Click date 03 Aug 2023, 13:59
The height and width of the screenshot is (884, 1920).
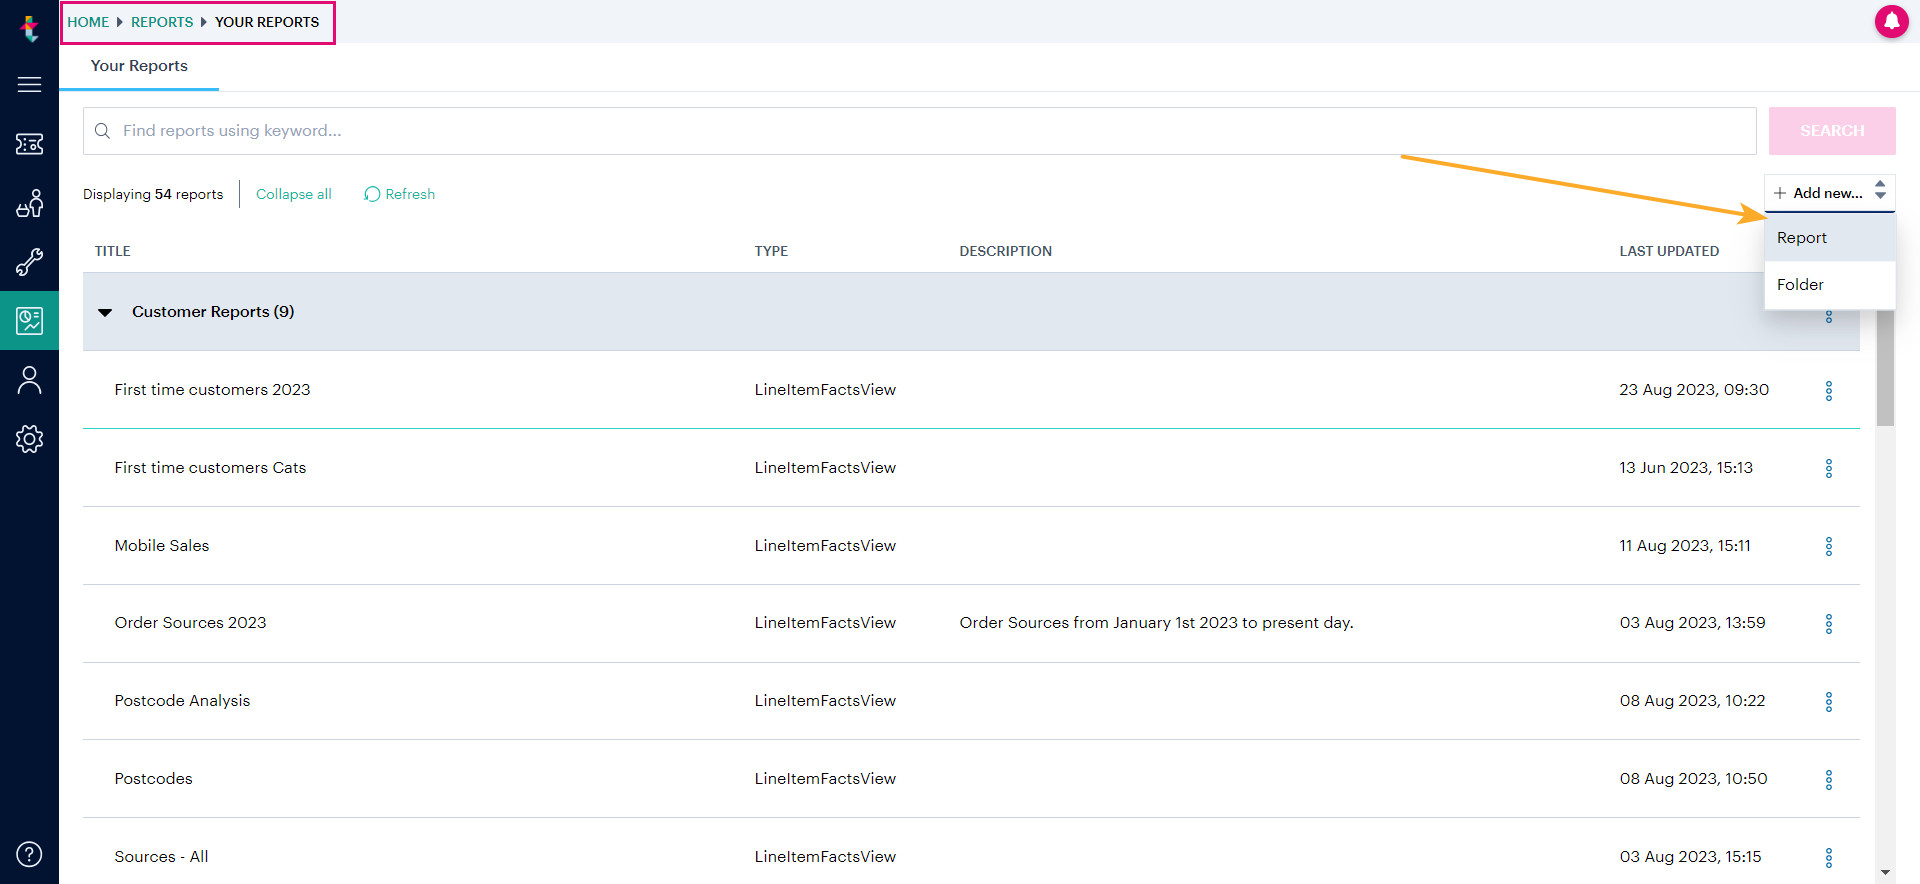click(x=1693, y=623)
